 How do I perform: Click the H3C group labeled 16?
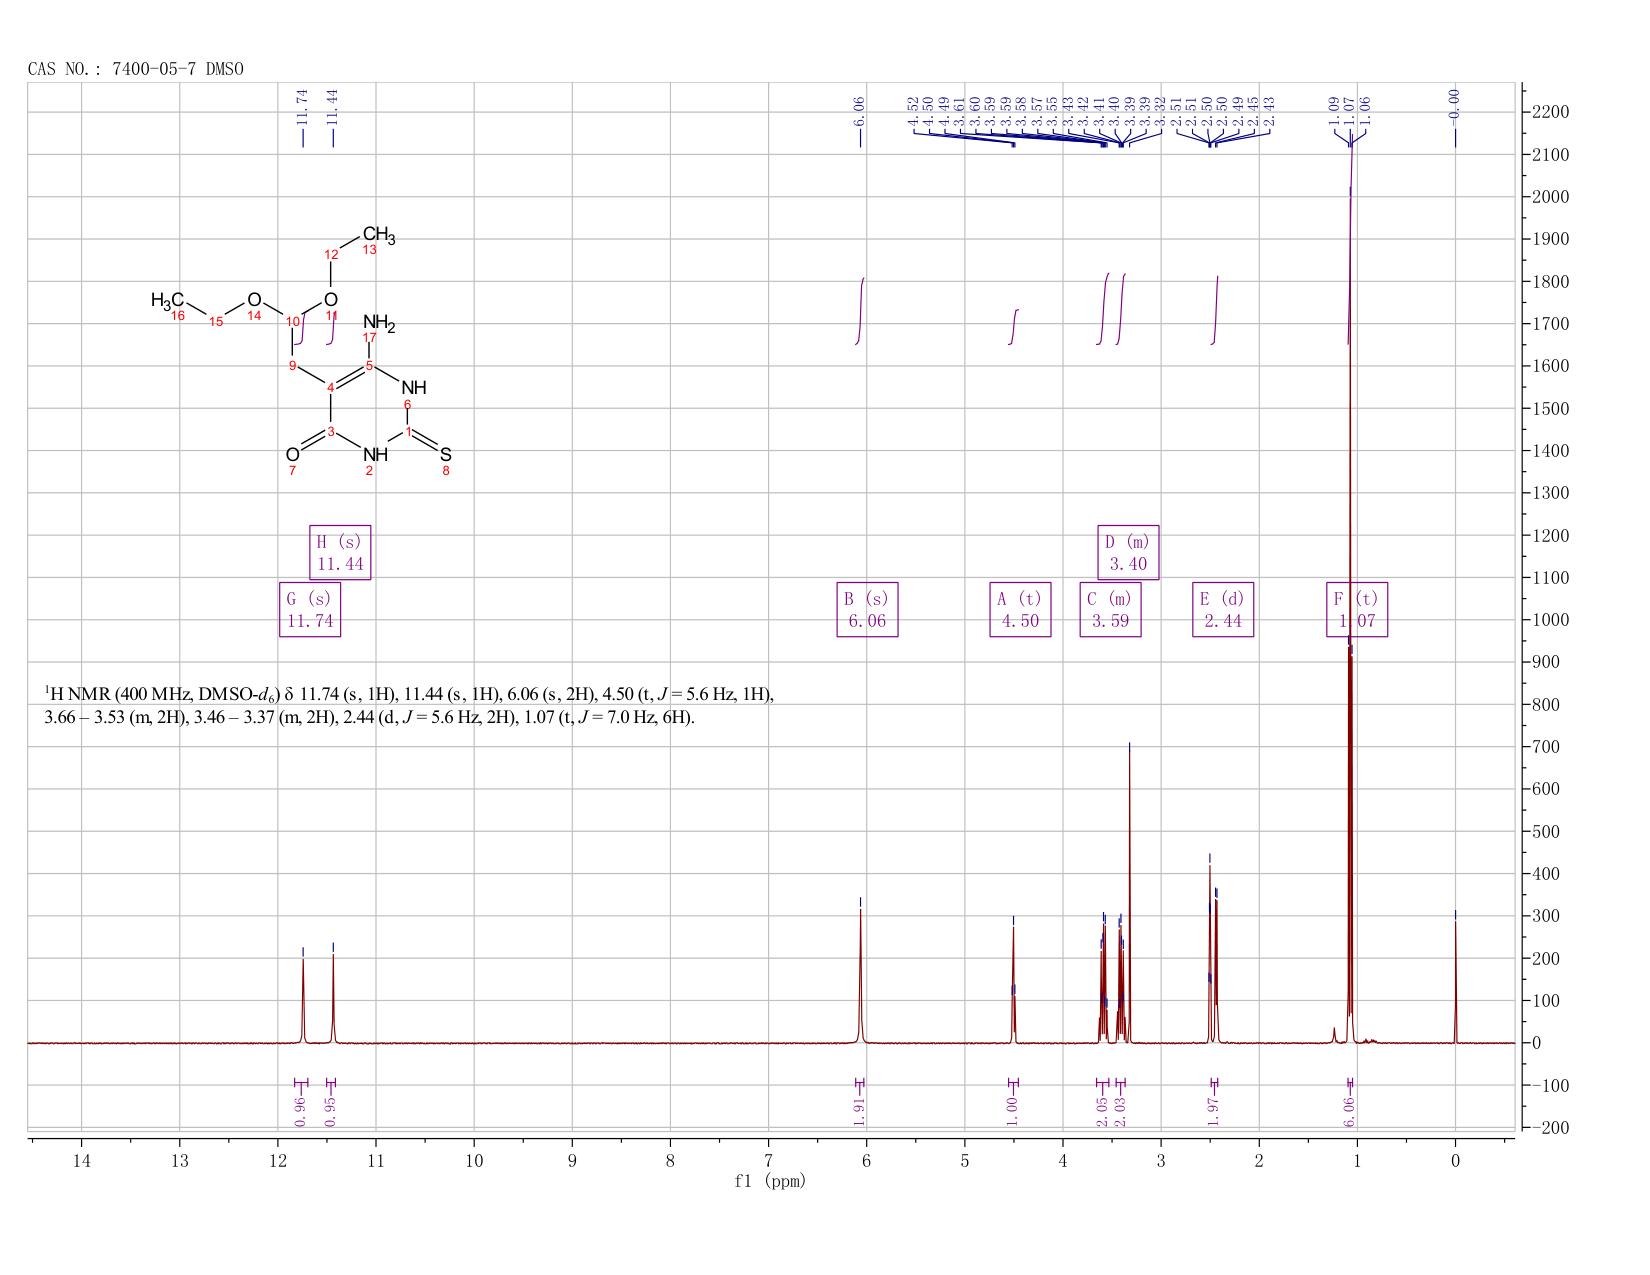[167, 300]
